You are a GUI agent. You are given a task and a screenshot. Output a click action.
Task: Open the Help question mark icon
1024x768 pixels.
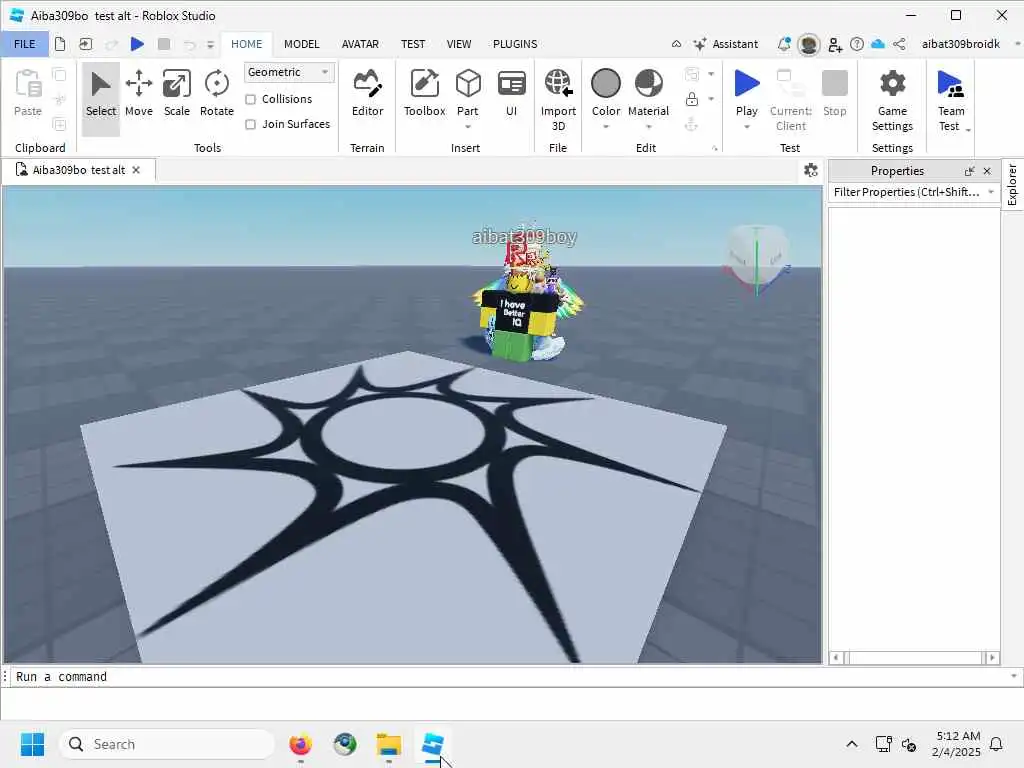click(x=857, y=44)
